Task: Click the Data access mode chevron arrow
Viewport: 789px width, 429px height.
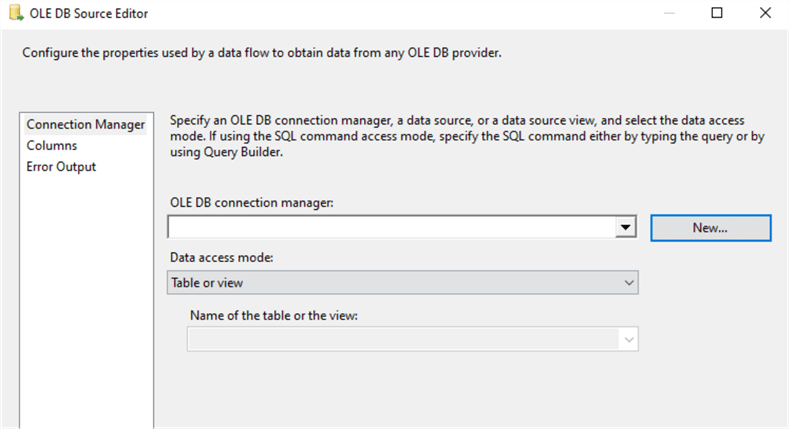Action: coord(628,283)
